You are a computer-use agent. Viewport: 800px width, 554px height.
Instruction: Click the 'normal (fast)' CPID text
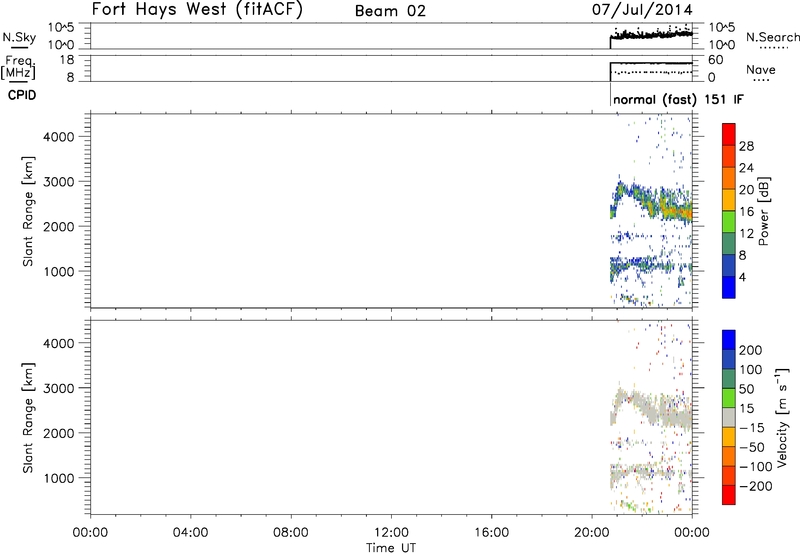[655, 99]
